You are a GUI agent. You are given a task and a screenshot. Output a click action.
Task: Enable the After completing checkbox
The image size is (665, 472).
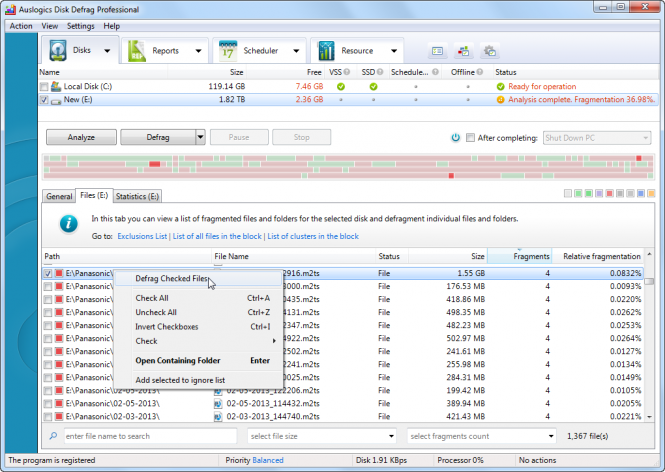[470, 137]
